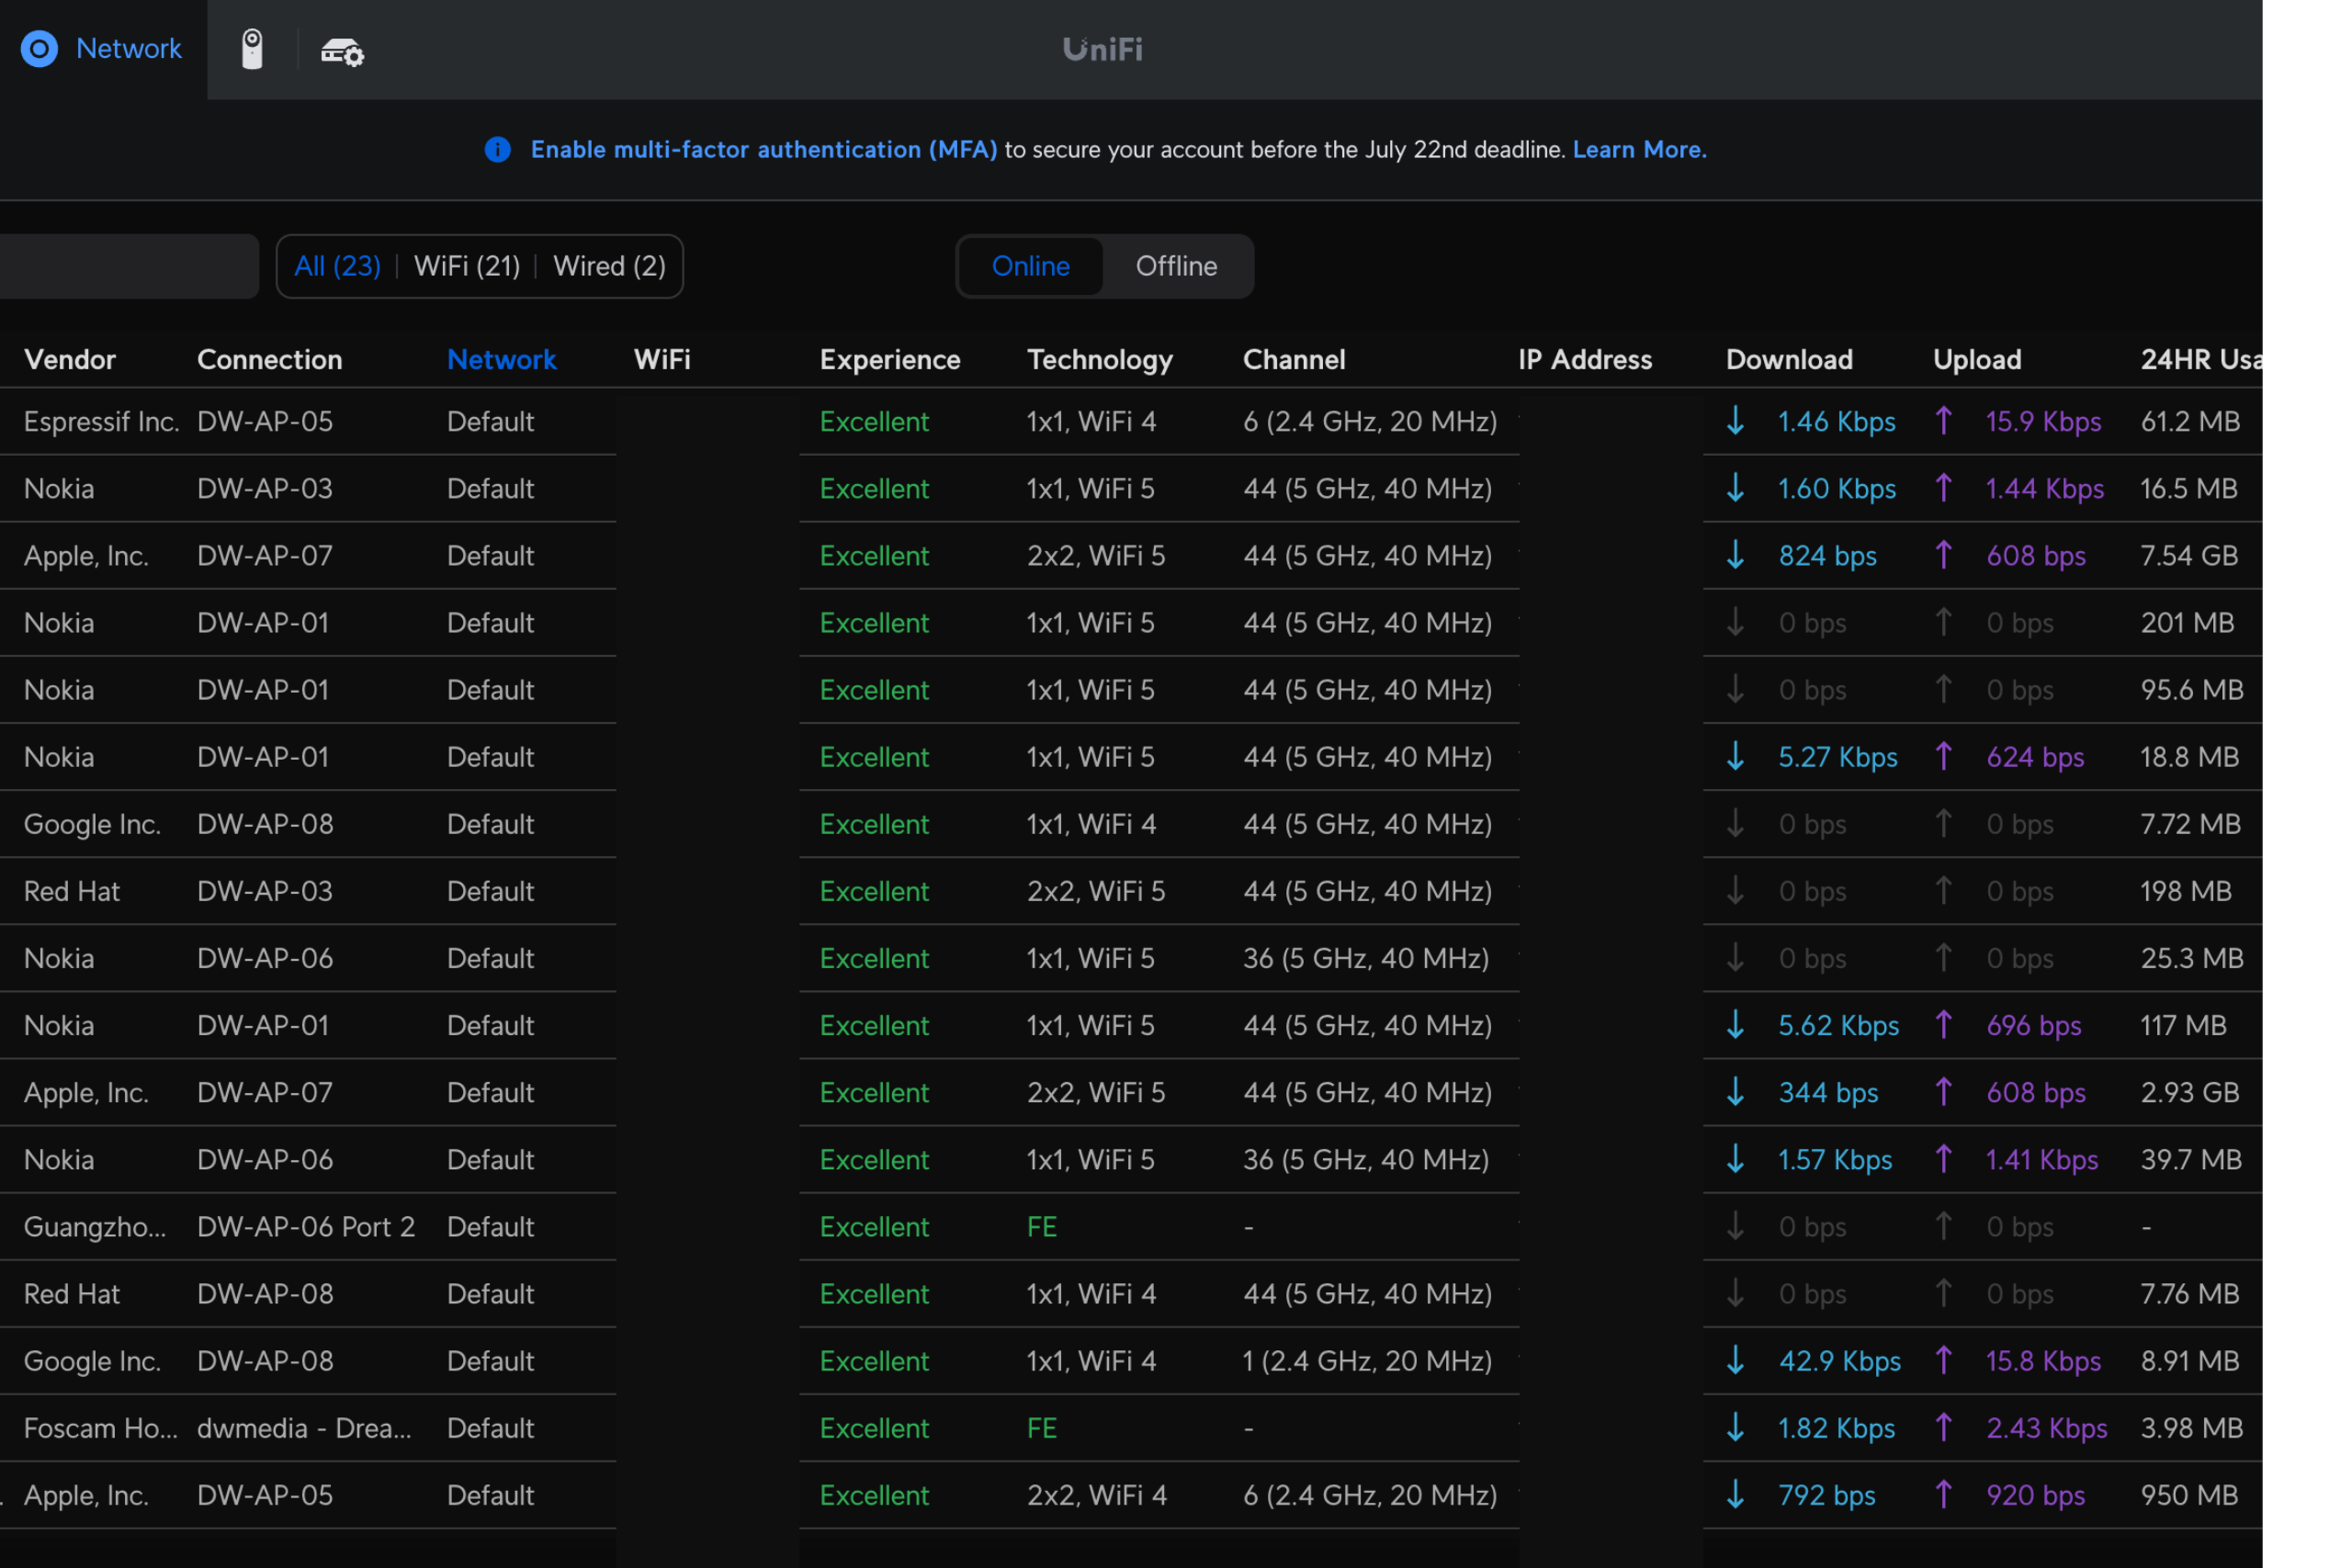Sort by Download column header
This screenshot has width=2352, height=1568.
1789,359
